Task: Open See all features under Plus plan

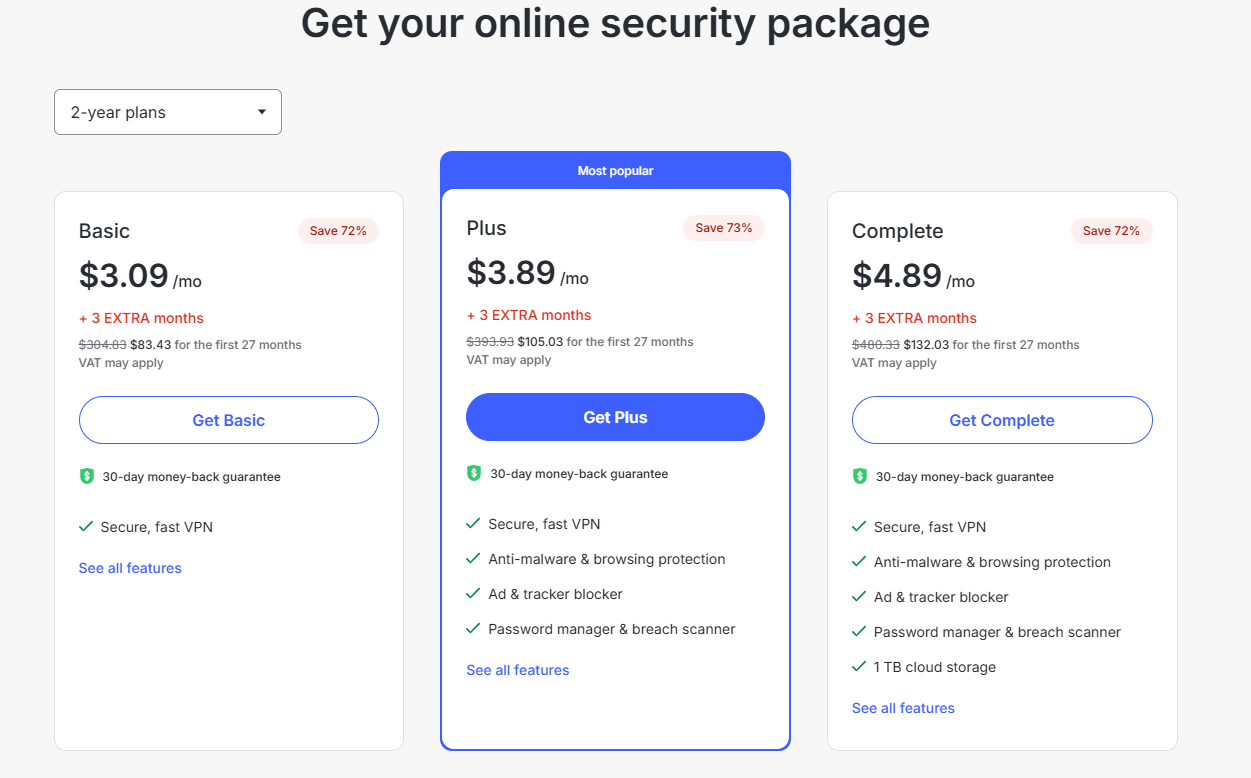Action: [x=518, y=670]
